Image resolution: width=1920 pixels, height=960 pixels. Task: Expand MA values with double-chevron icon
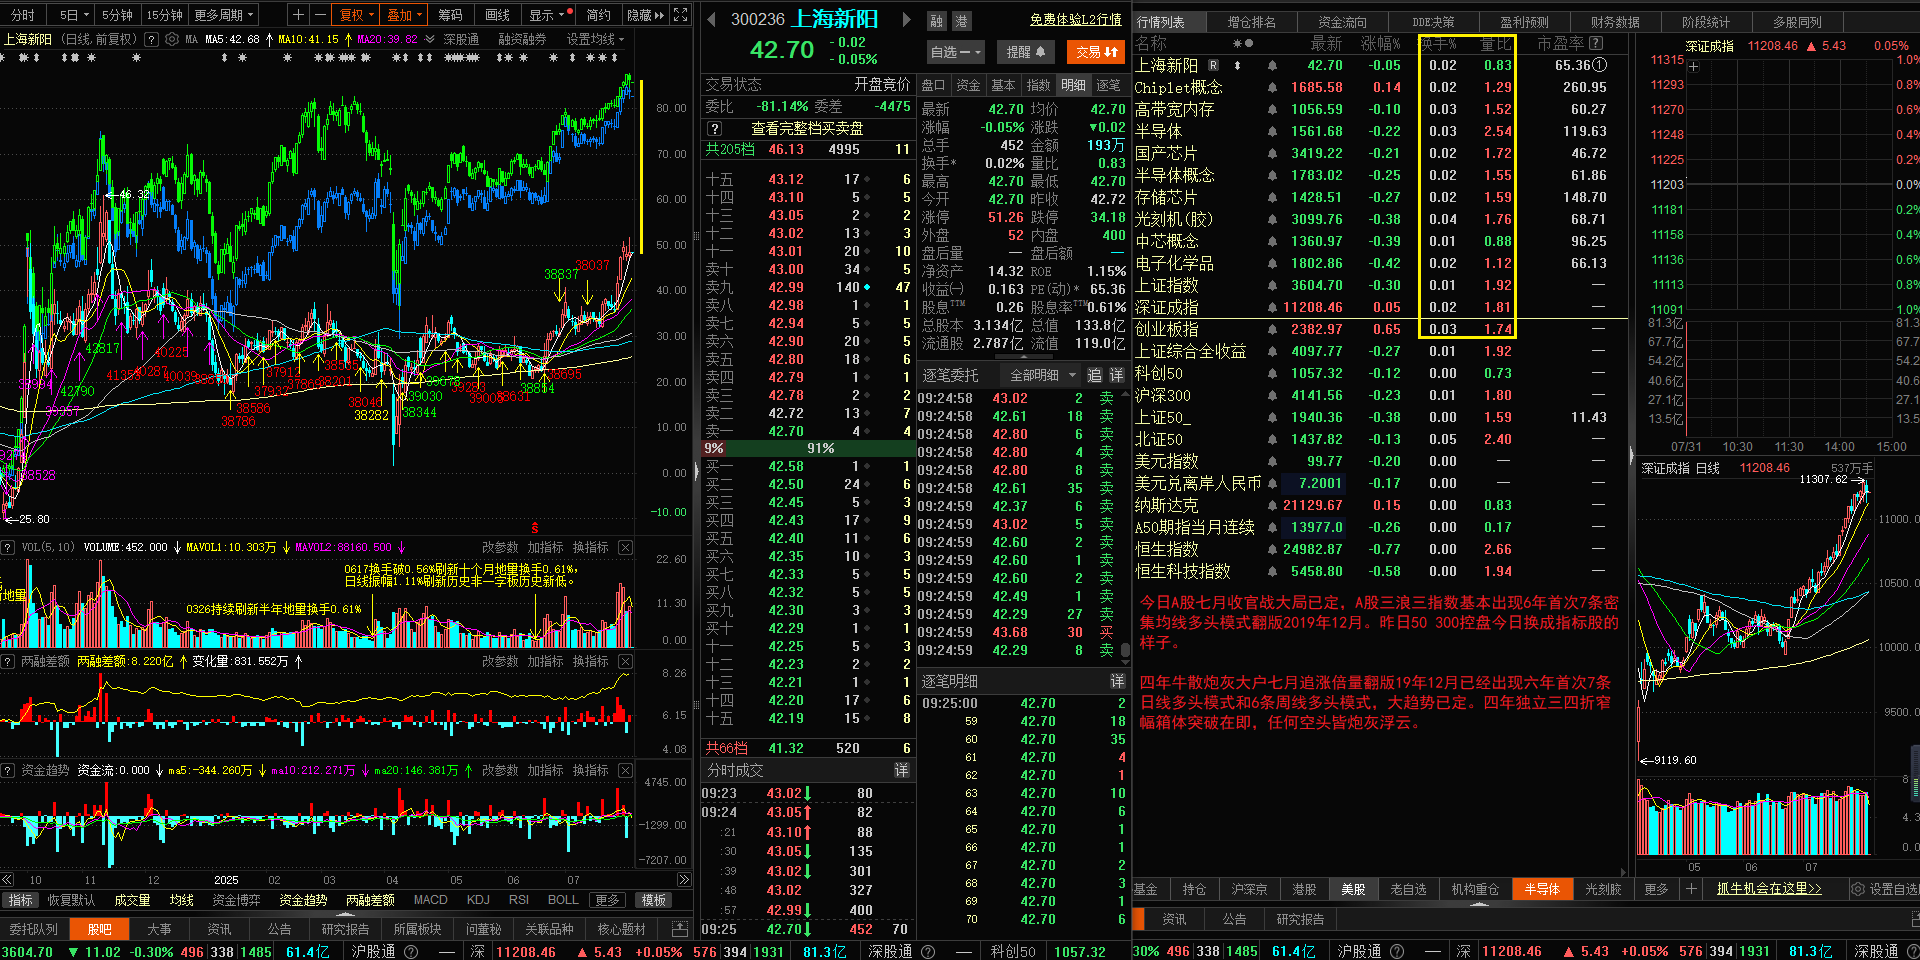[430, 39]
